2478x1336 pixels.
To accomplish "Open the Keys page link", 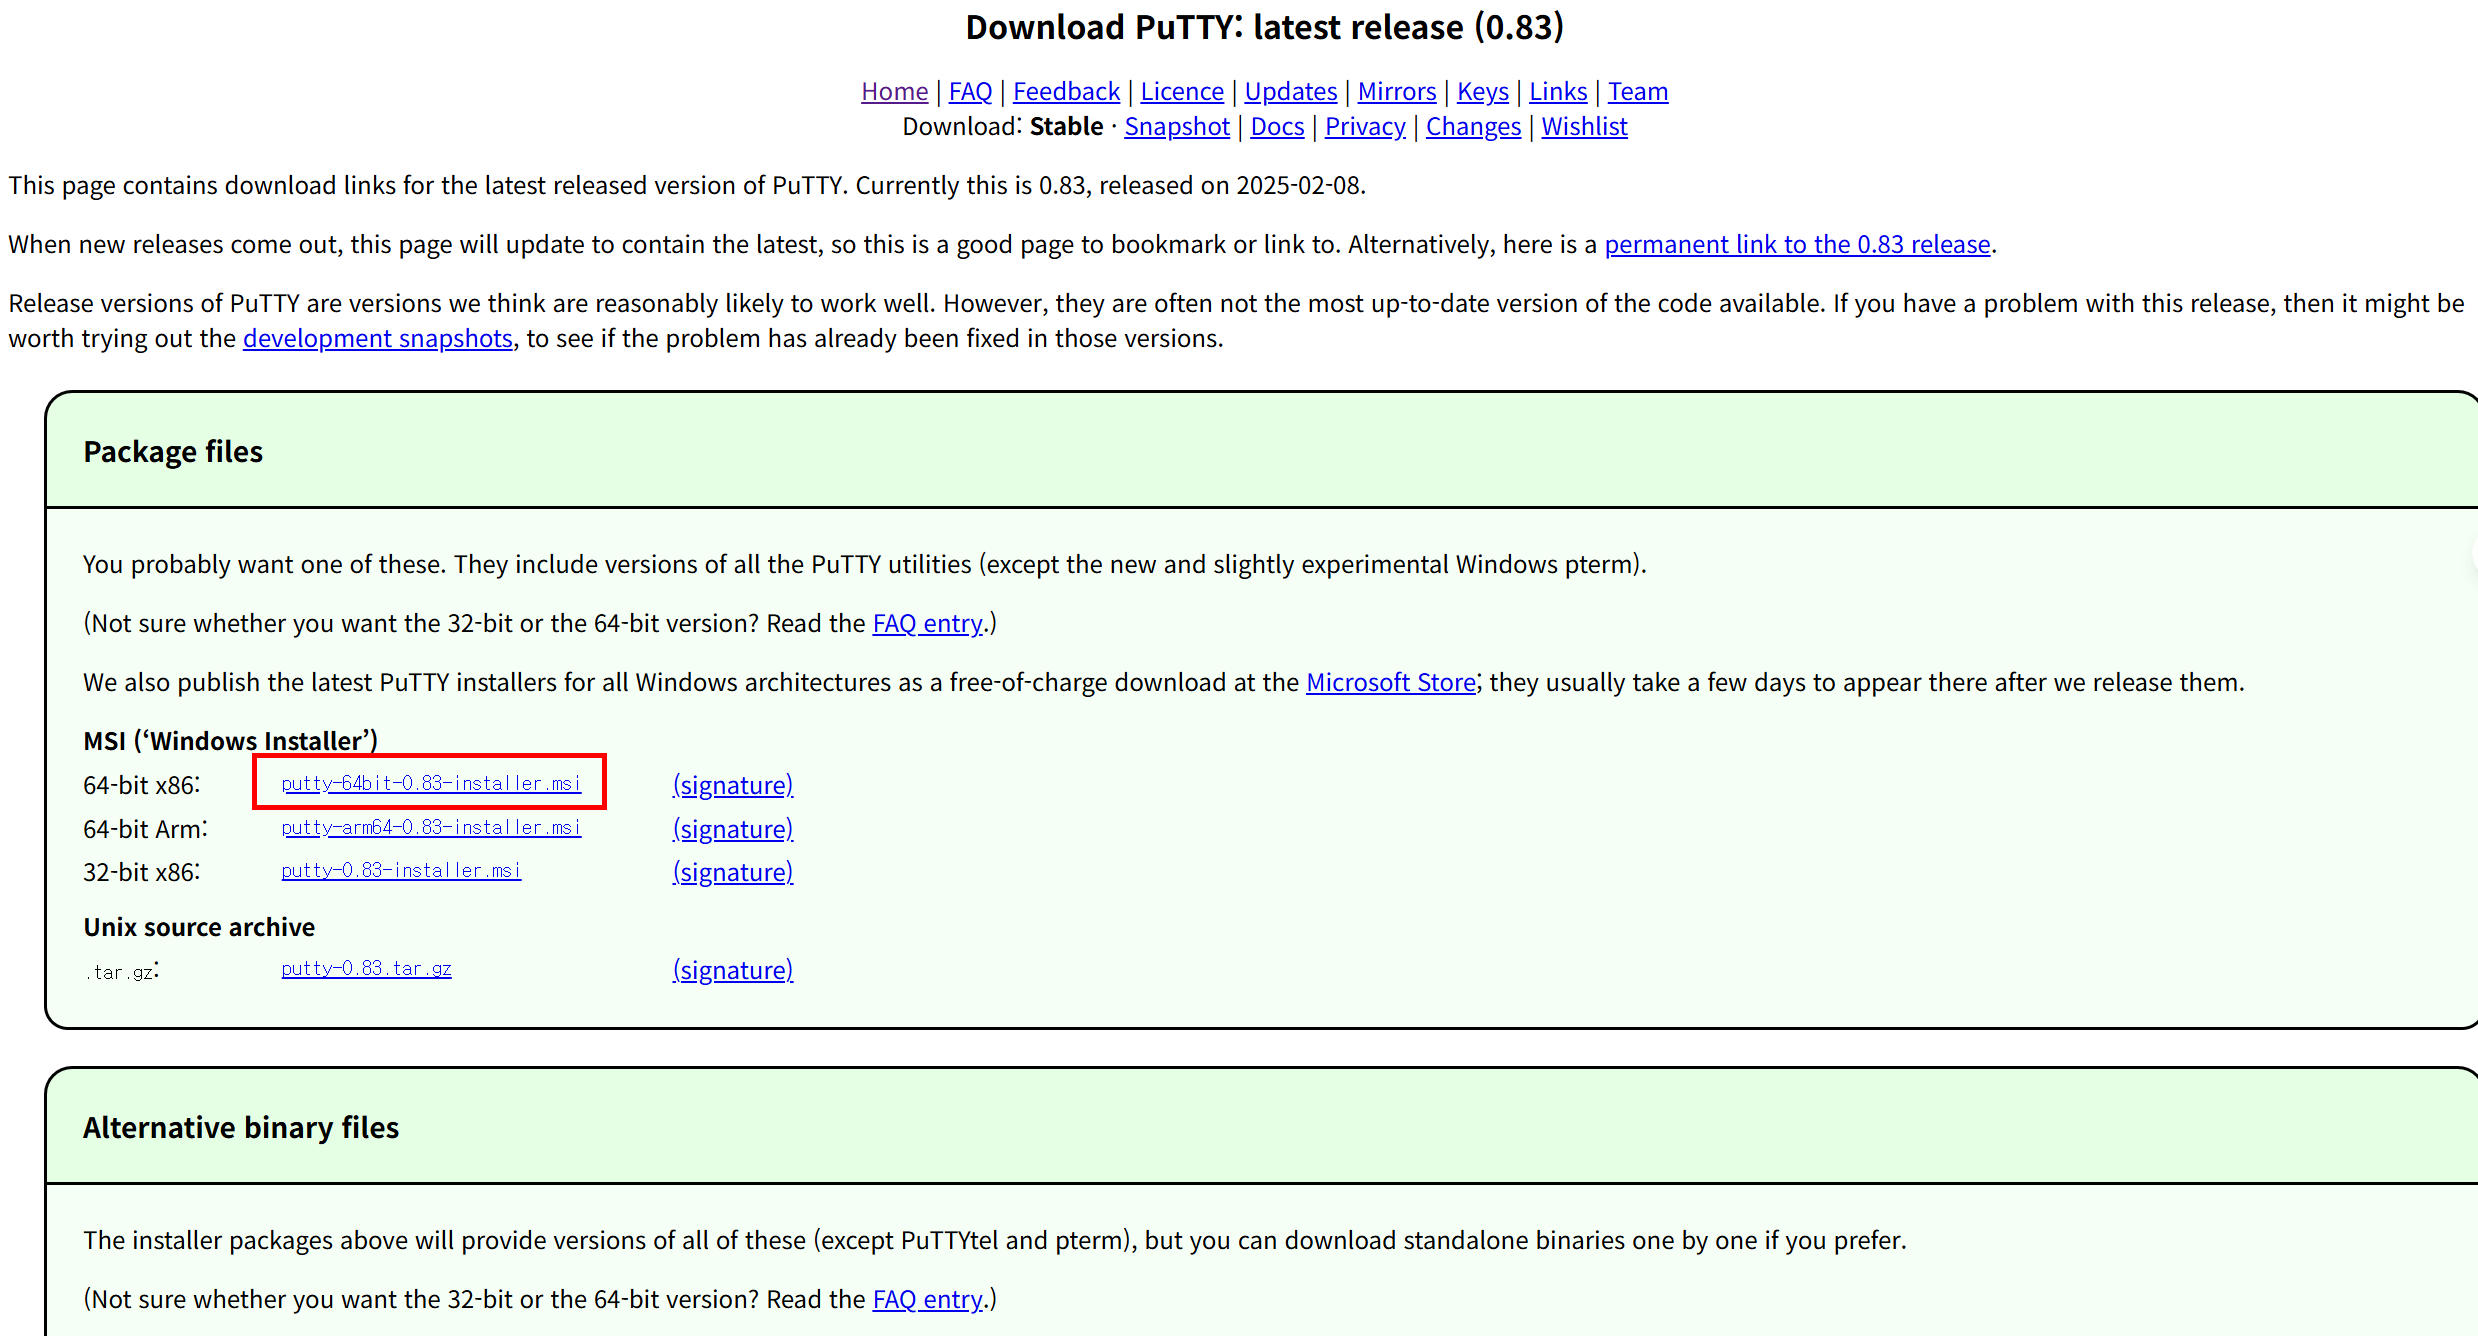I will pyautogui.click(x=1482, y=91).
